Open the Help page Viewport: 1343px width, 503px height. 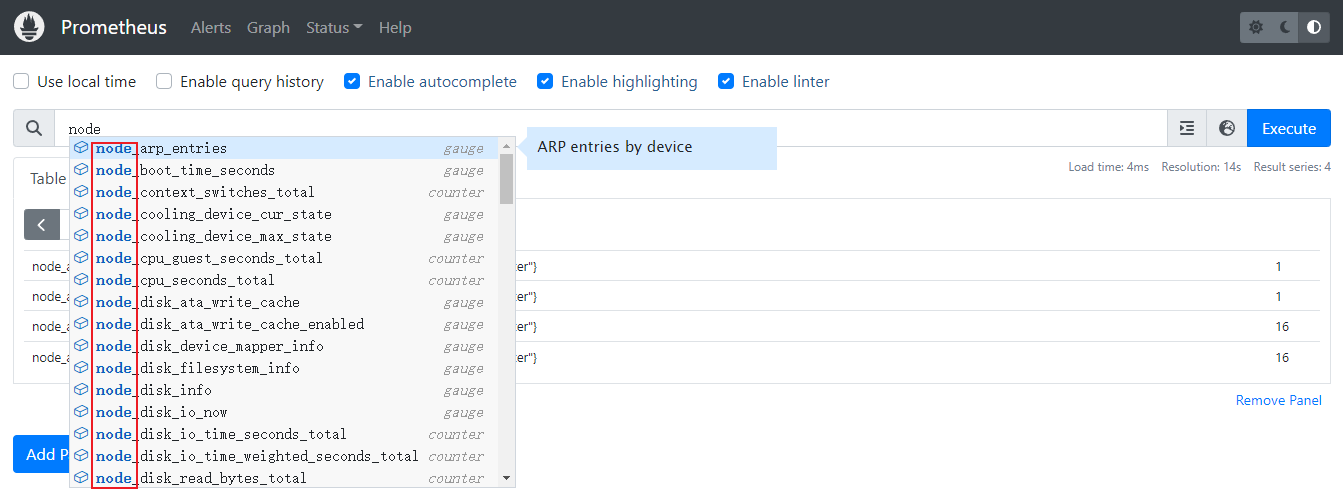[395, 27]
